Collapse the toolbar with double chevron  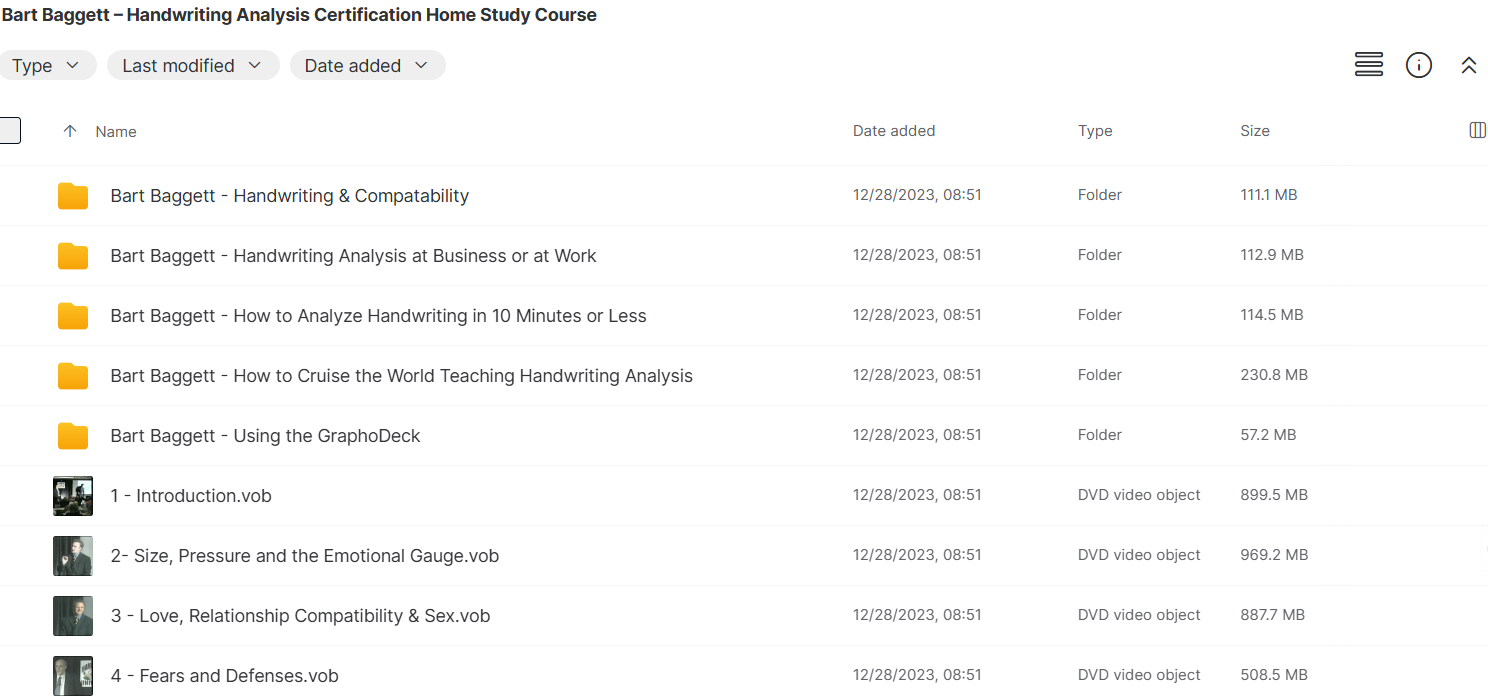click(x=1469, y=64)
